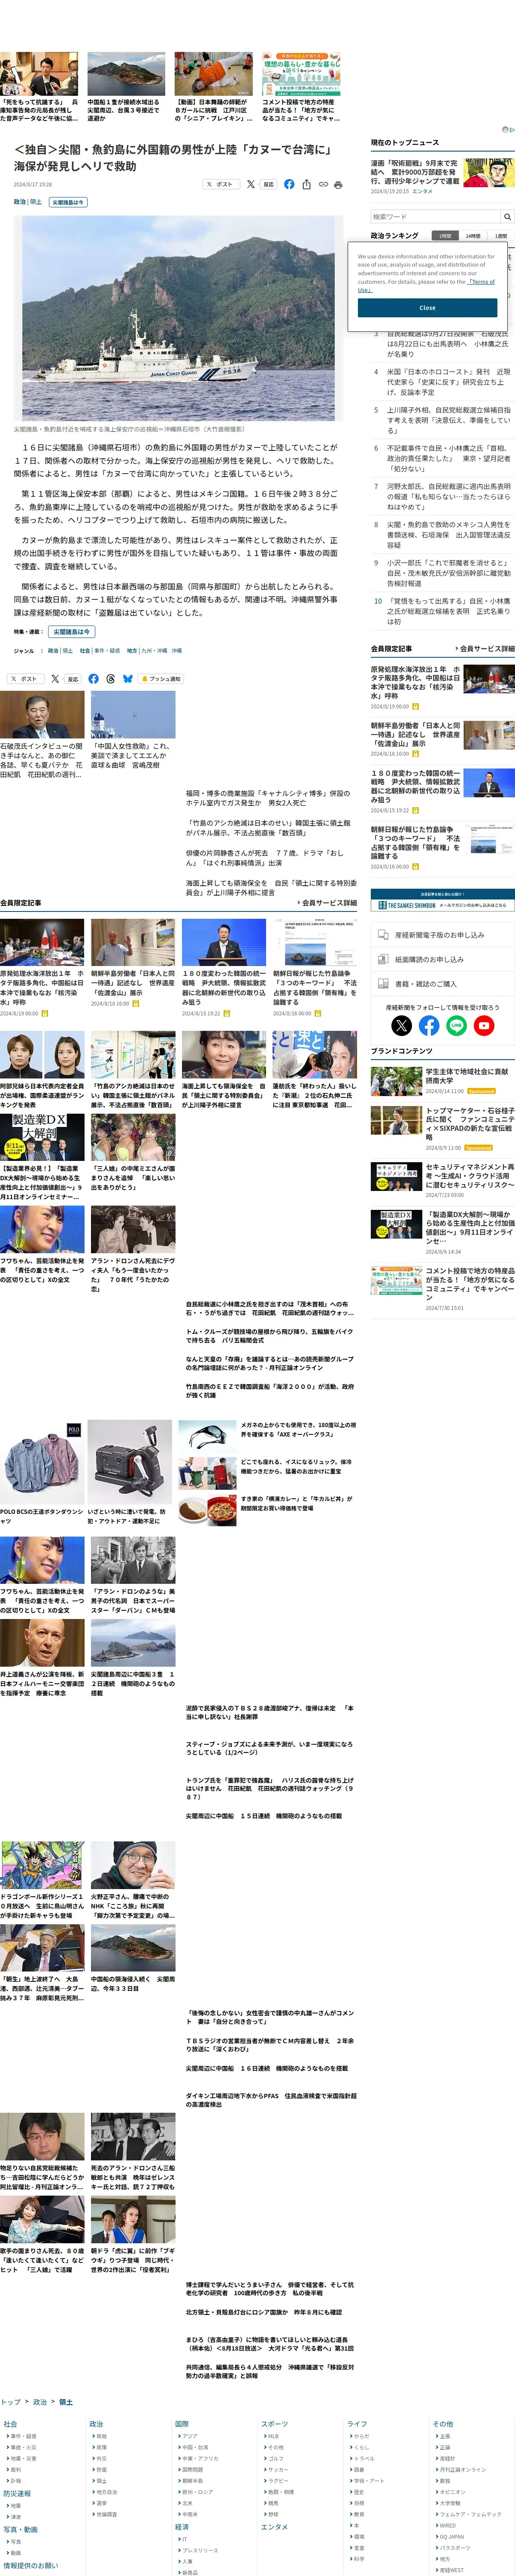Screen dimensions: 515x2576
Task: Open sidebar article 朝鮮半島労働者「日本人と同一待遇」
Action: (x=416, y=735)
